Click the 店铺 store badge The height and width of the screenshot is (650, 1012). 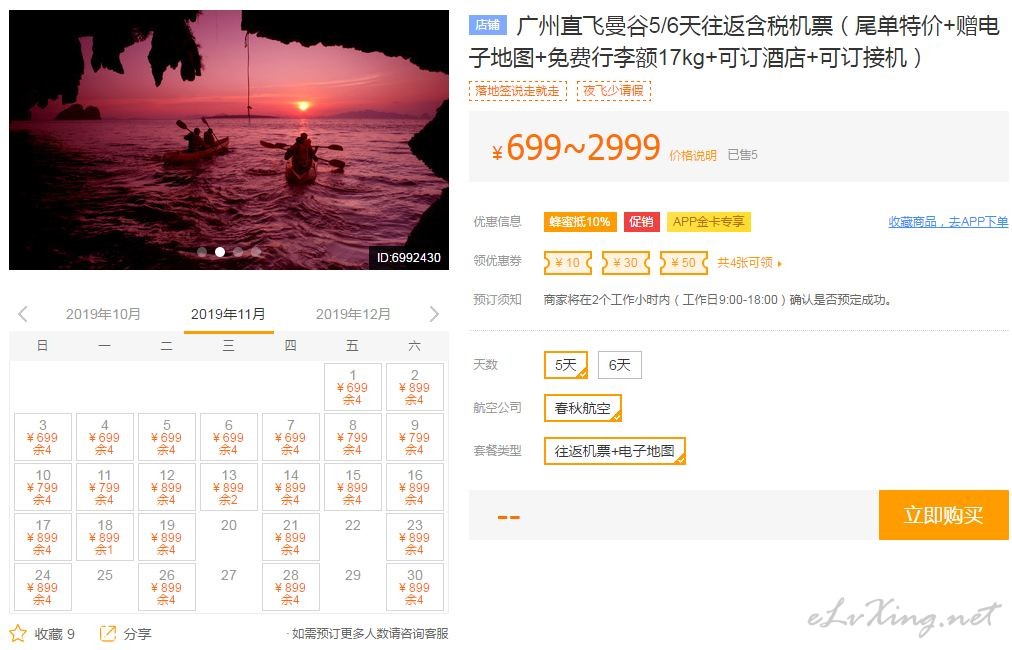[488, 25]
